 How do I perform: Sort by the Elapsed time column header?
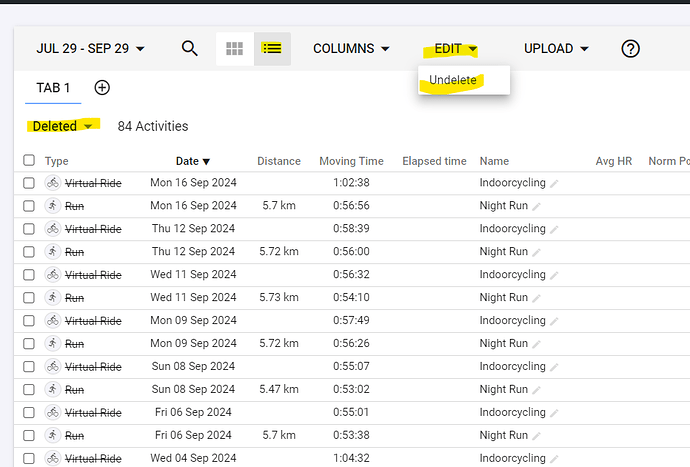tap(434, 161)
